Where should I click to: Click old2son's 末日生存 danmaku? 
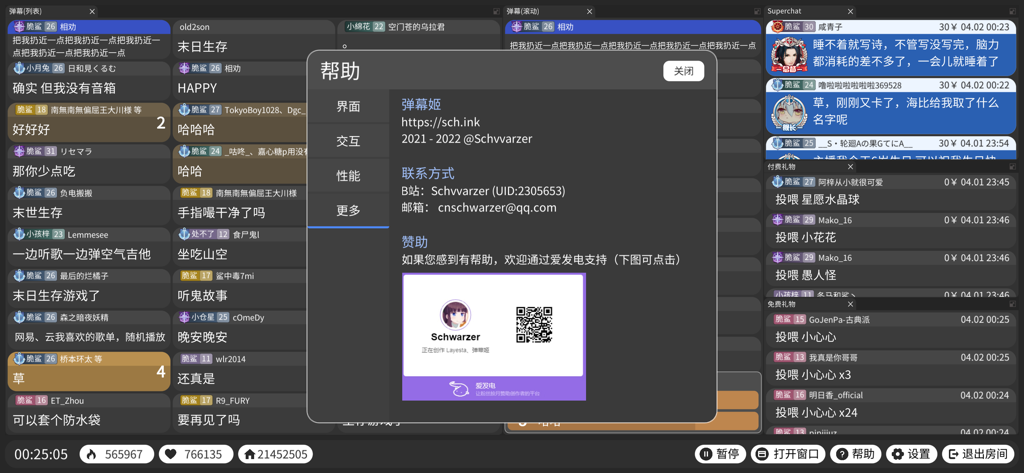[x=254, y=39]
